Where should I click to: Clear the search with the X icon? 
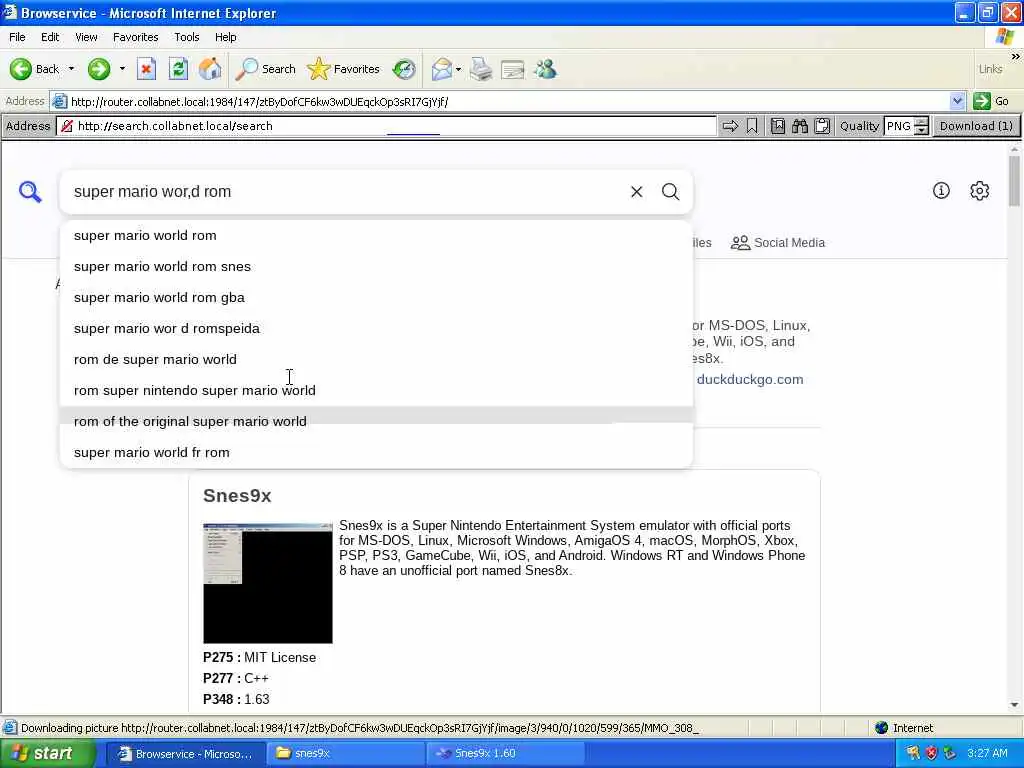click(637, 191)
